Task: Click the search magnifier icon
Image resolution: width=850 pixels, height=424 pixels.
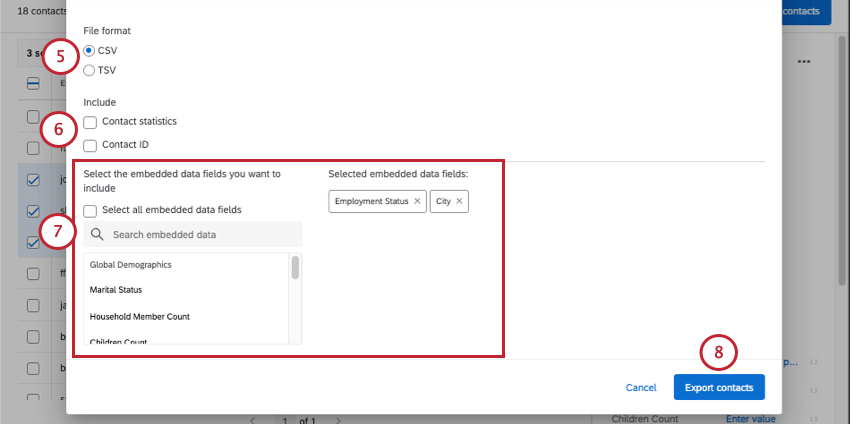Action: click(97, 234)
